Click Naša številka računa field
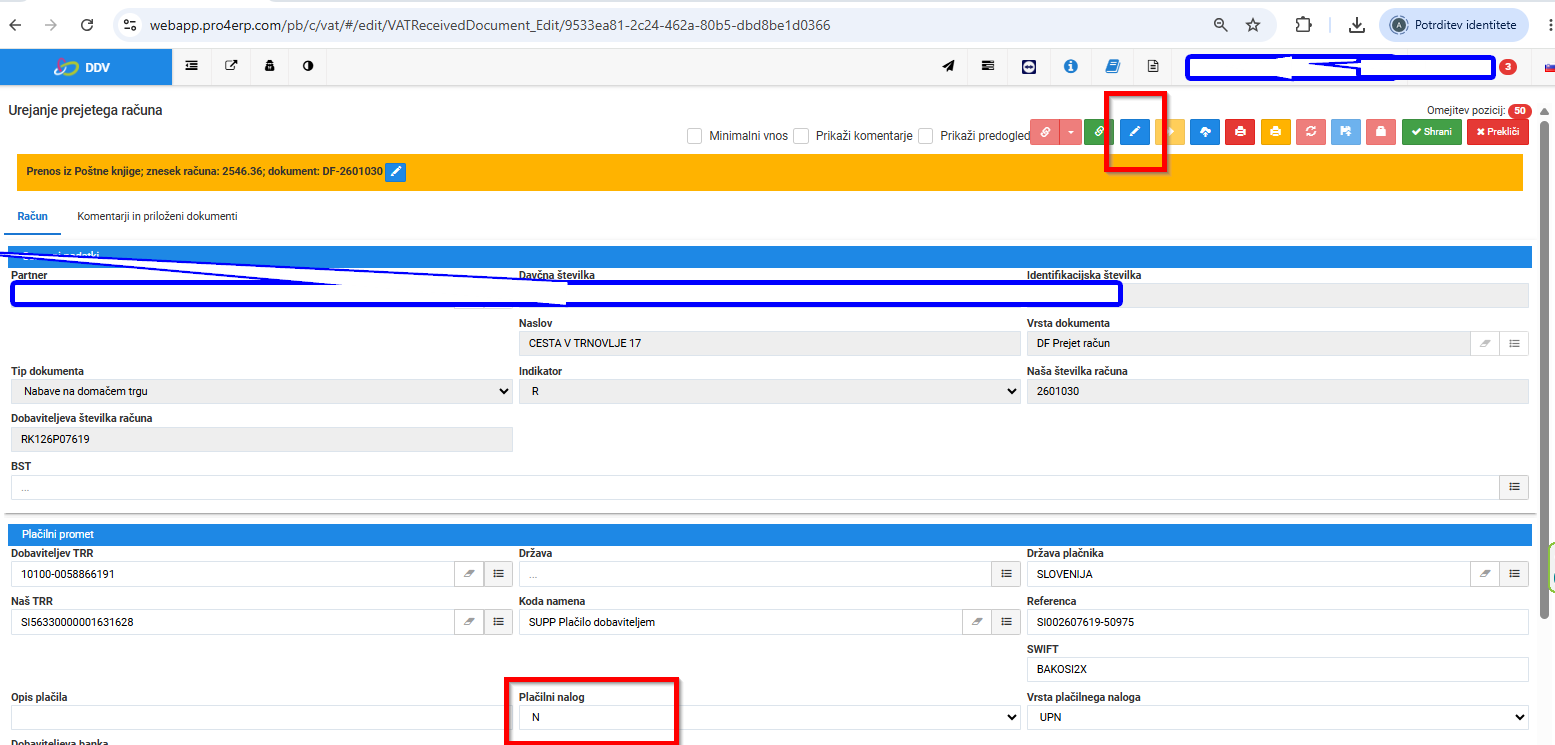This screenshot has width=1555, height=745. tap(1278, 391)
